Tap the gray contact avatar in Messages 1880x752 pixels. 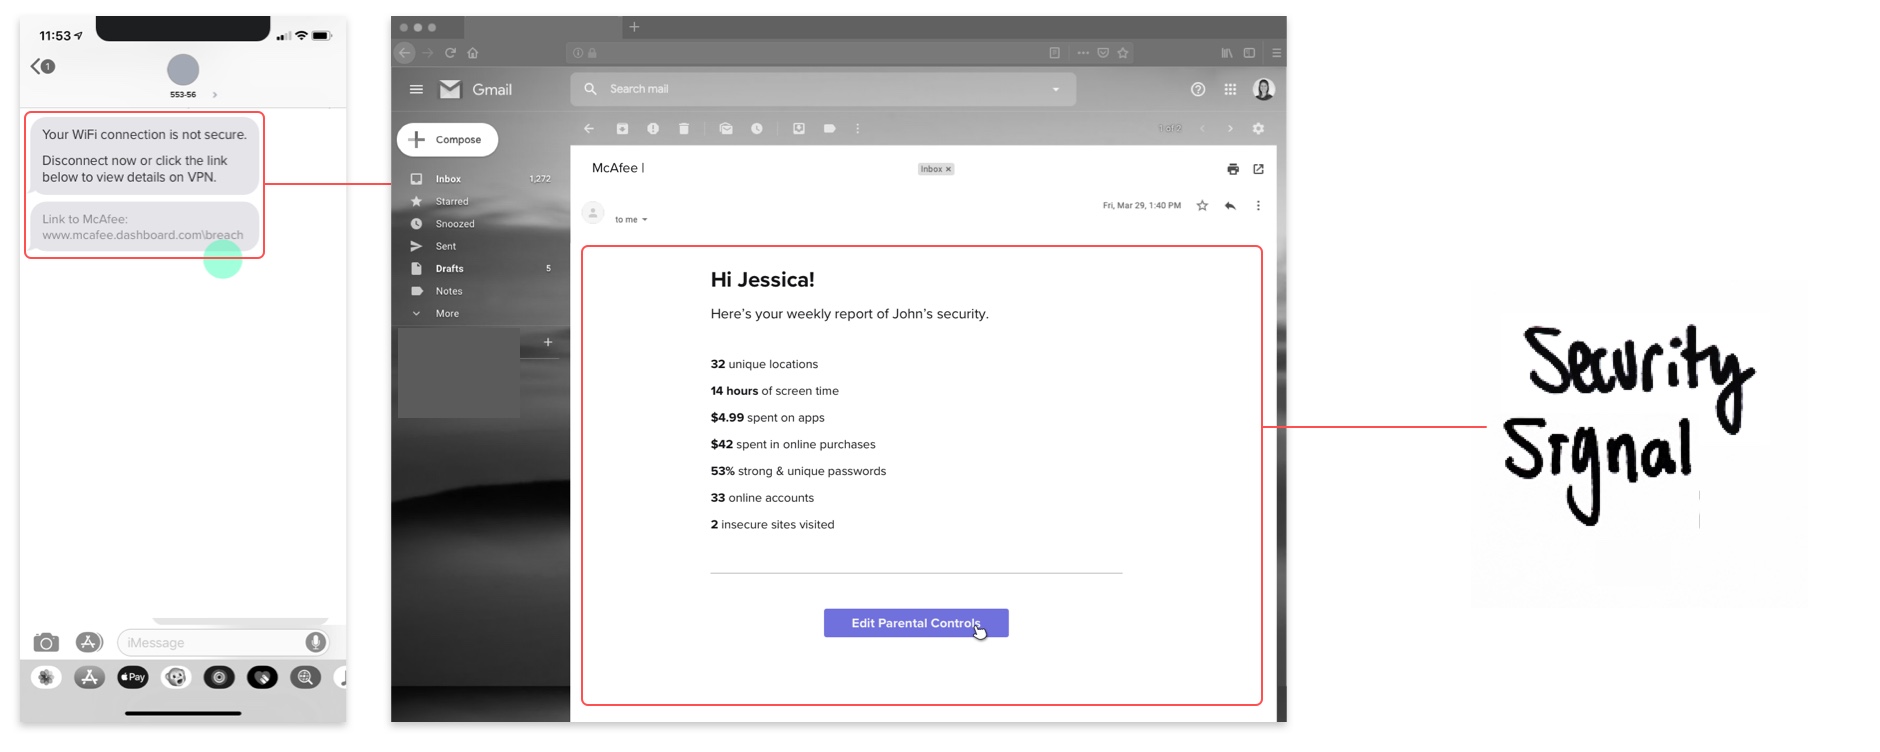[183, 70]
